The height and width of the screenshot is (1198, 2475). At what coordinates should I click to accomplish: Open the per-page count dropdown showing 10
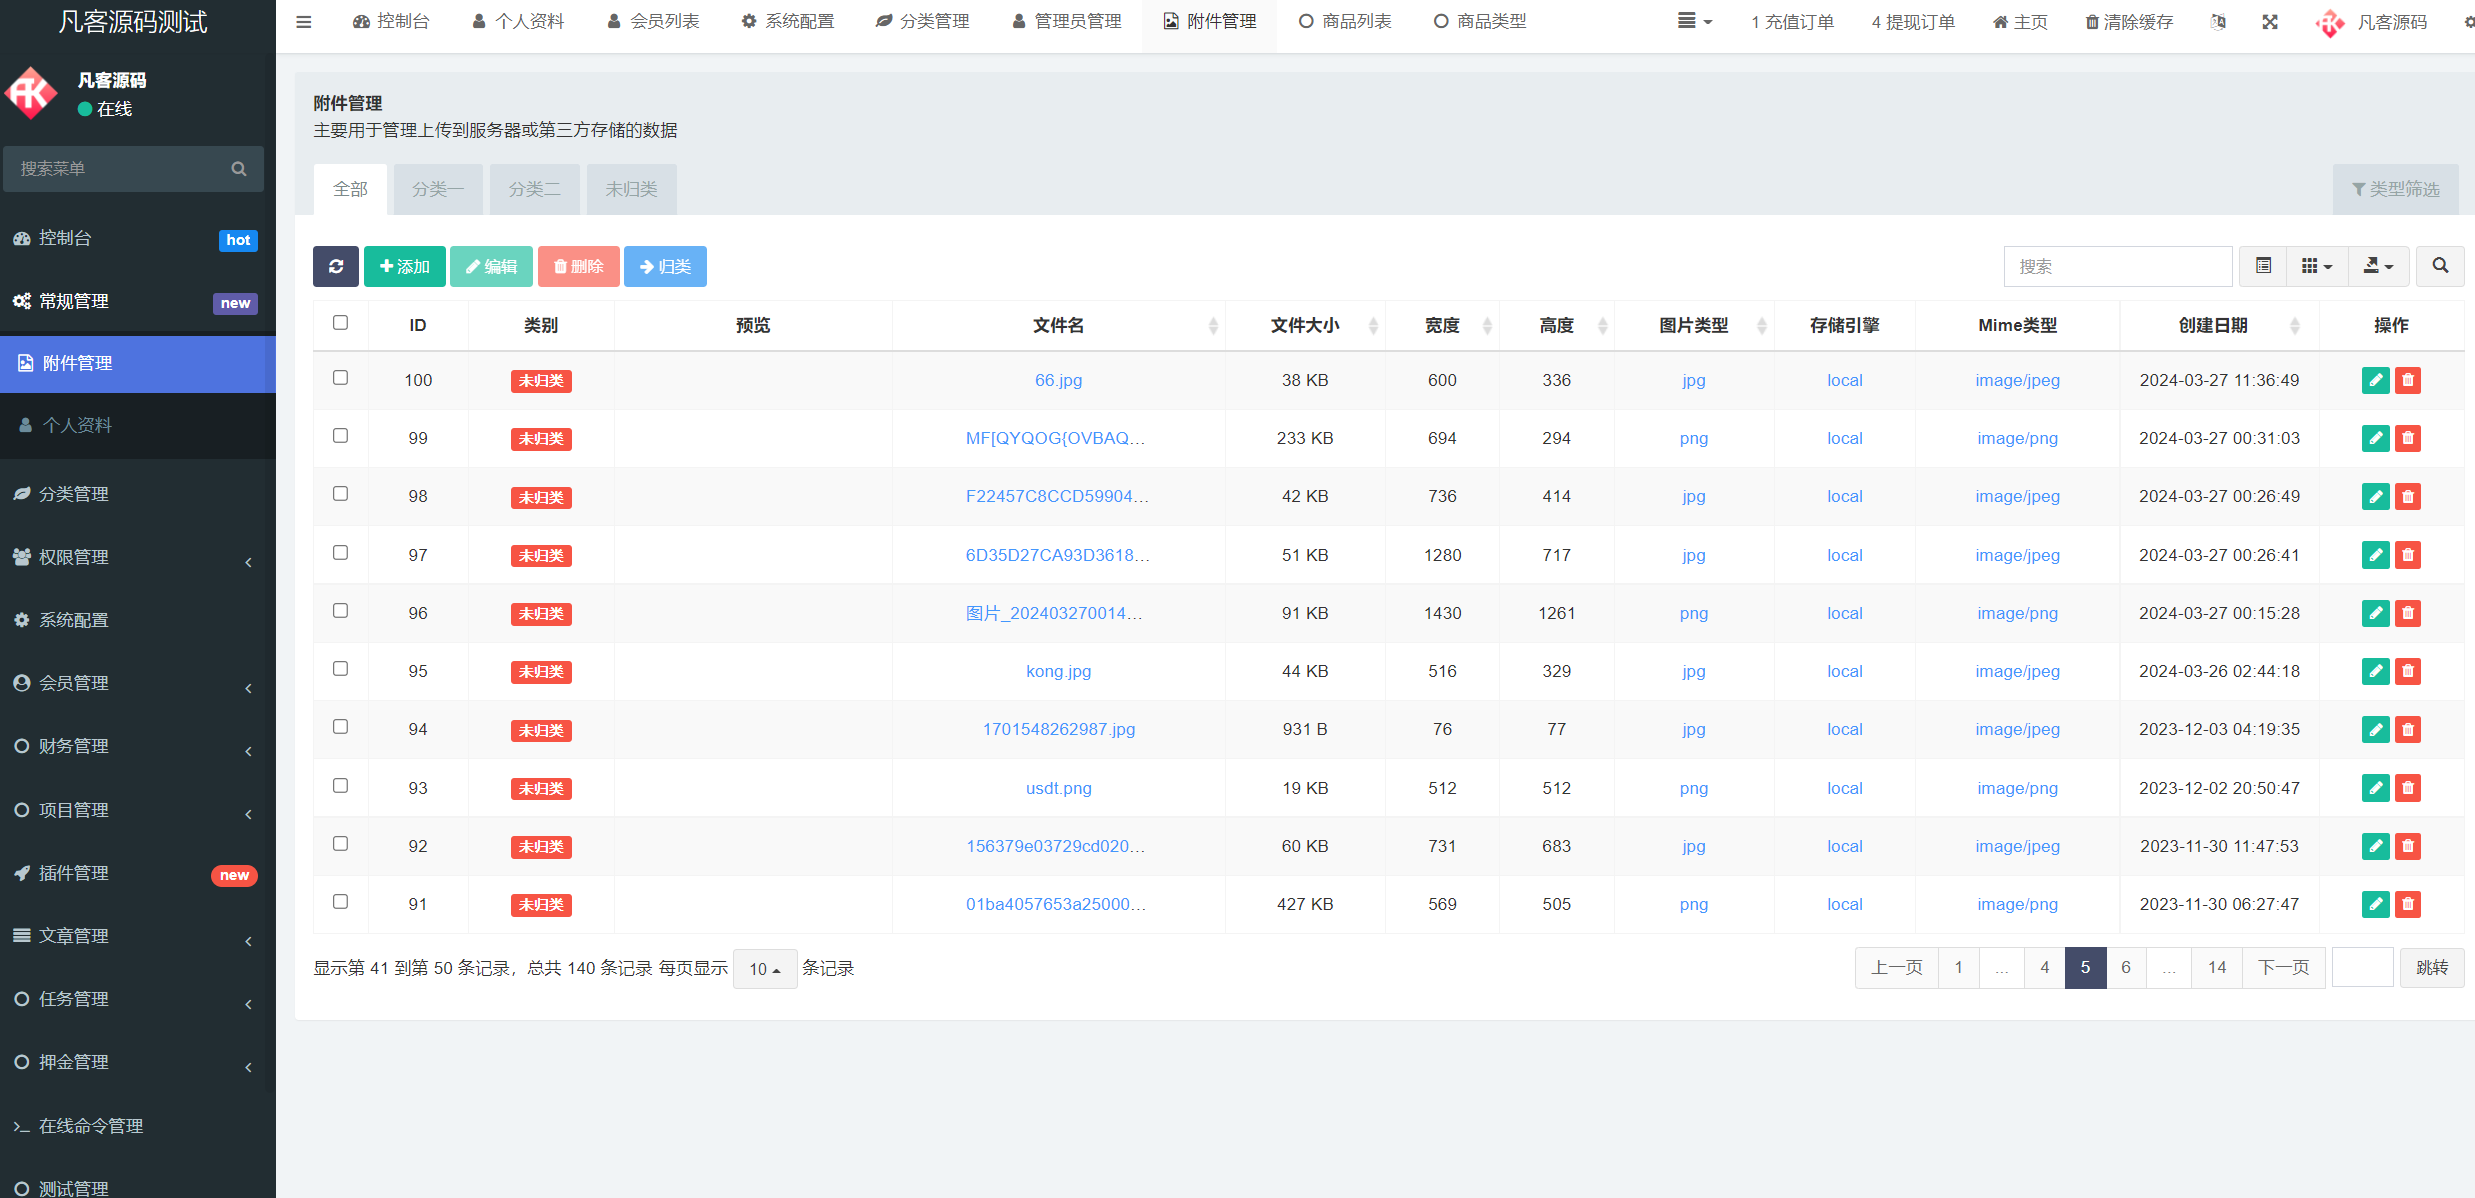(x=764, y=968)
